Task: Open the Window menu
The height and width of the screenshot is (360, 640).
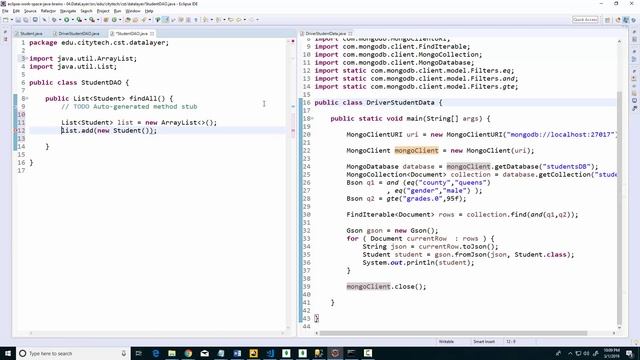Action: click(x=133, y=11)
